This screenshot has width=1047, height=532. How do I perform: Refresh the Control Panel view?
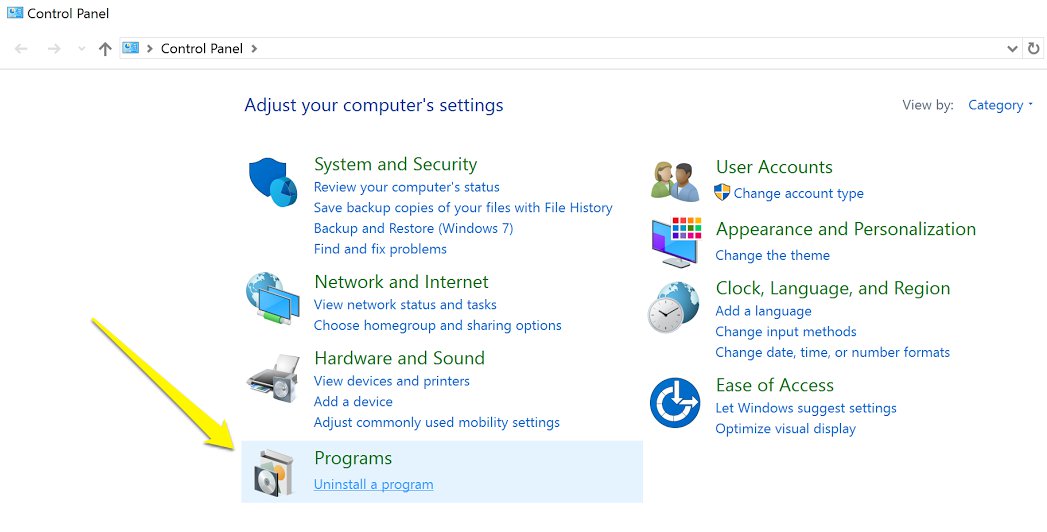coord(1034,48)
